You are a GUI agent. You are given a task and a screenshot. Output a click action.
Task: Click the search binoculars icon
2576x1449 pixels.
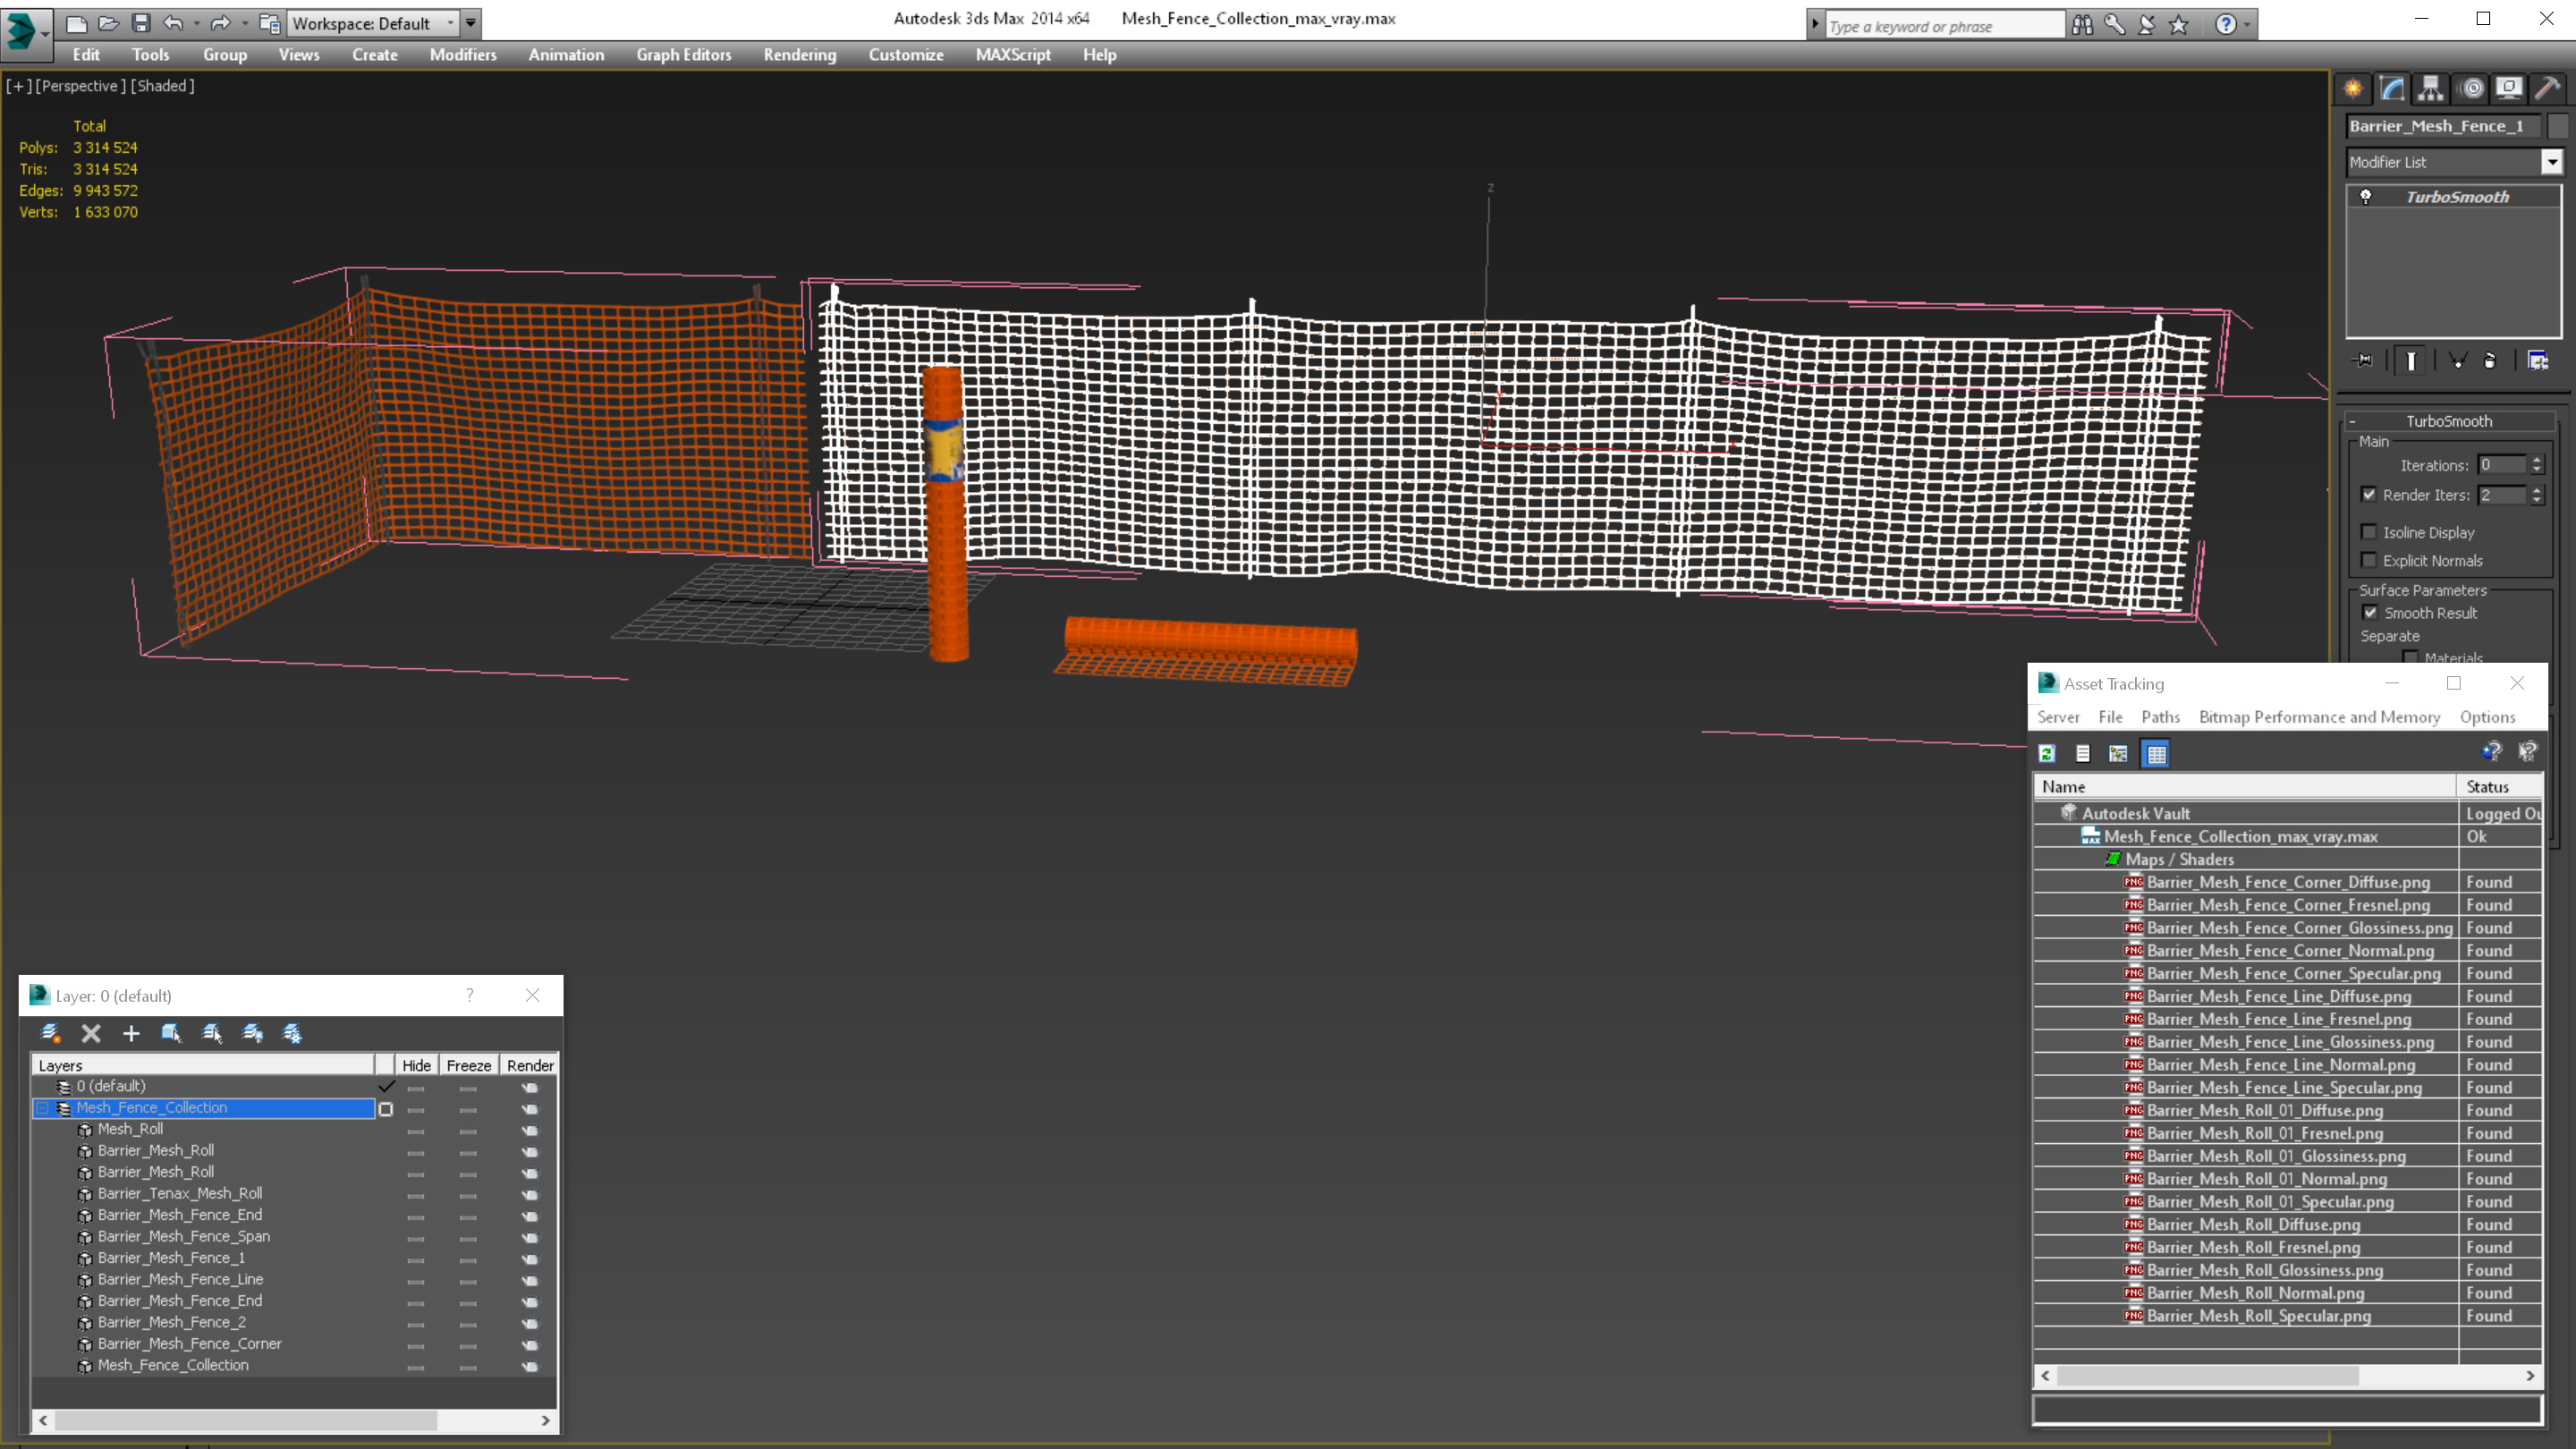coord(2082,24)
